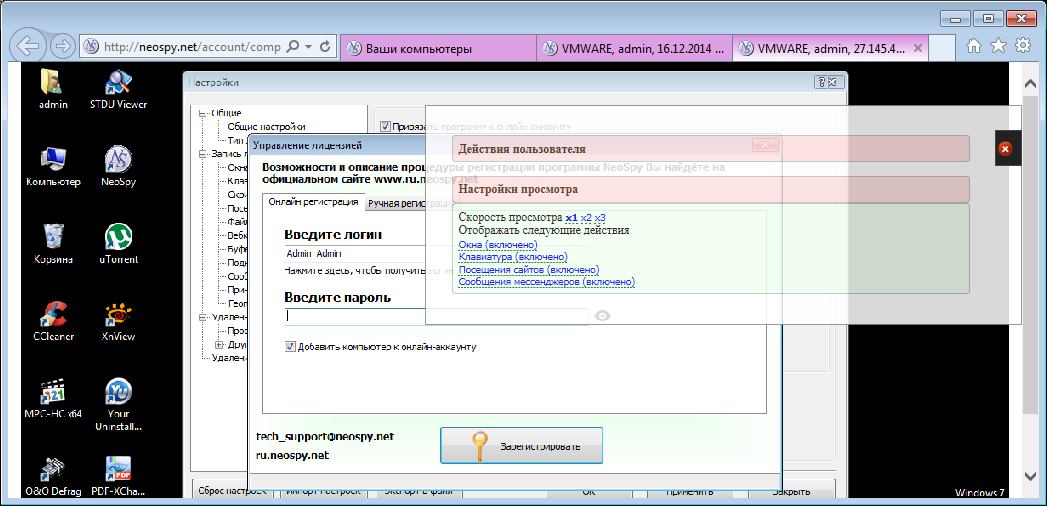Click the help question mark in Настройки window
The height and width of the screenshot is (506, 1047).
coord(820,82)
